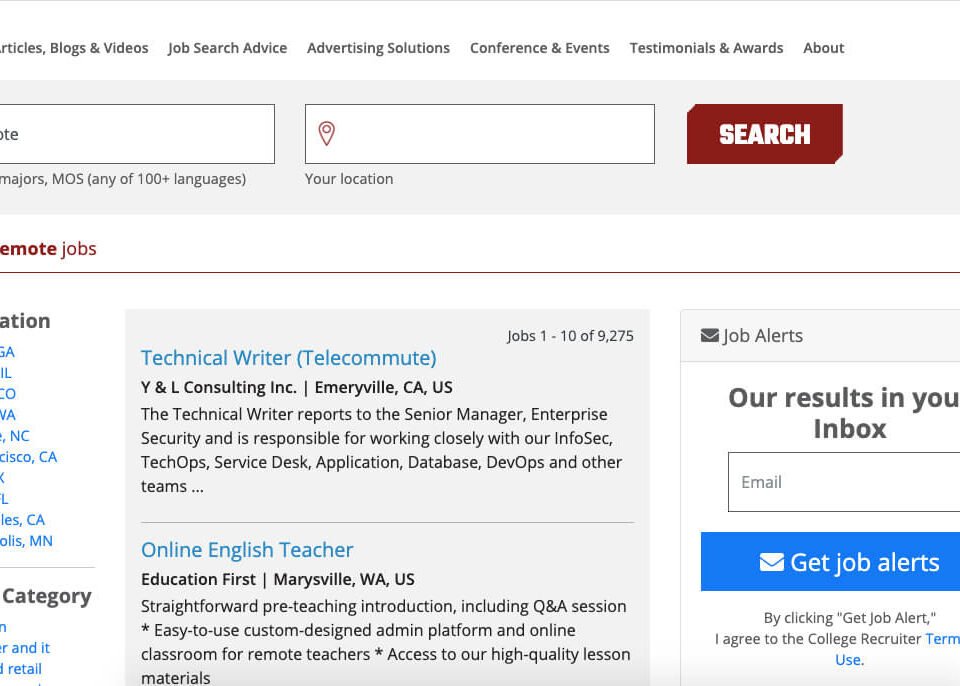Viewport: 960px width, 686px height.
Task: Open the About page
Action: (x=823, y=47)
